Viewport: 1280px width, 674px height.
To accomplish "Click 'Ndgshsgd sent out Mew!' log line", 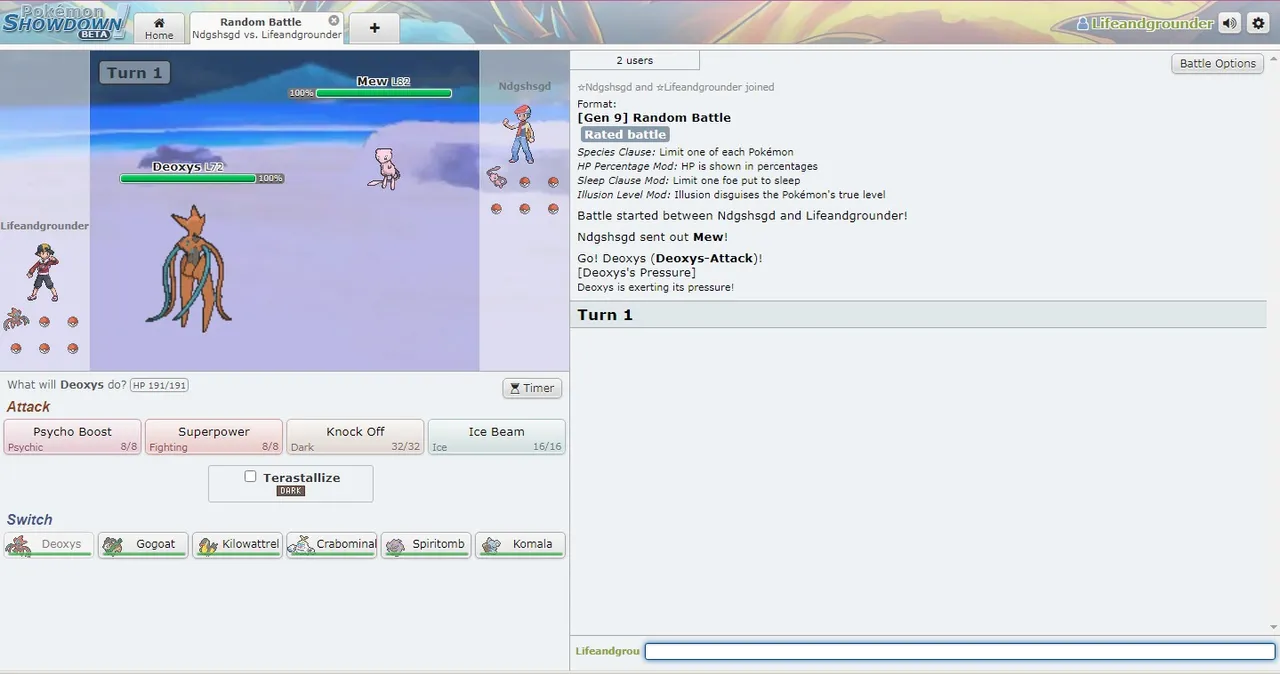I will [x=653, y=237].
